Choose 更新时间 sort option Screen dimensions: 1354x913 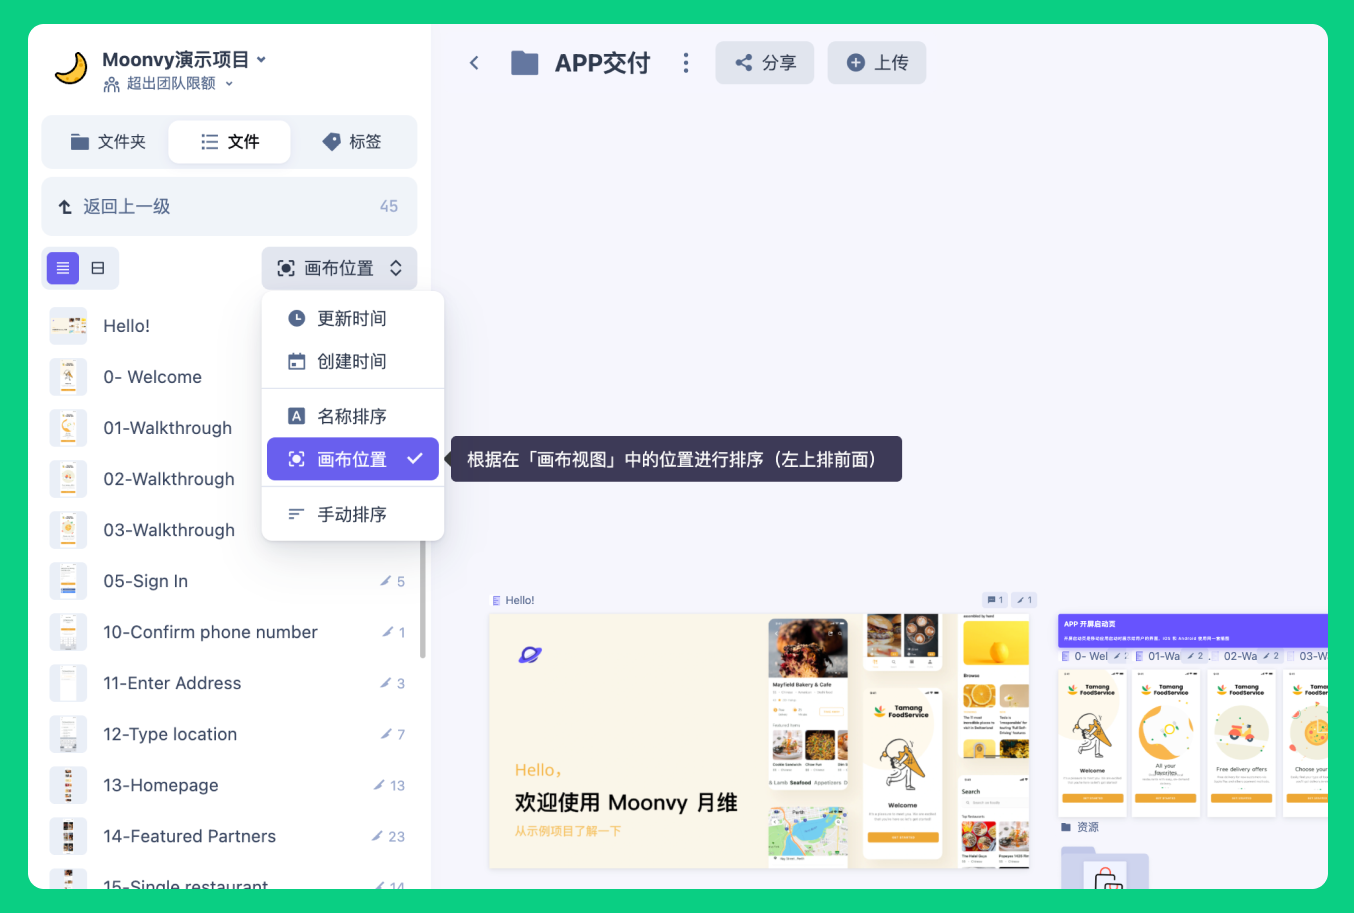(351, 318)
